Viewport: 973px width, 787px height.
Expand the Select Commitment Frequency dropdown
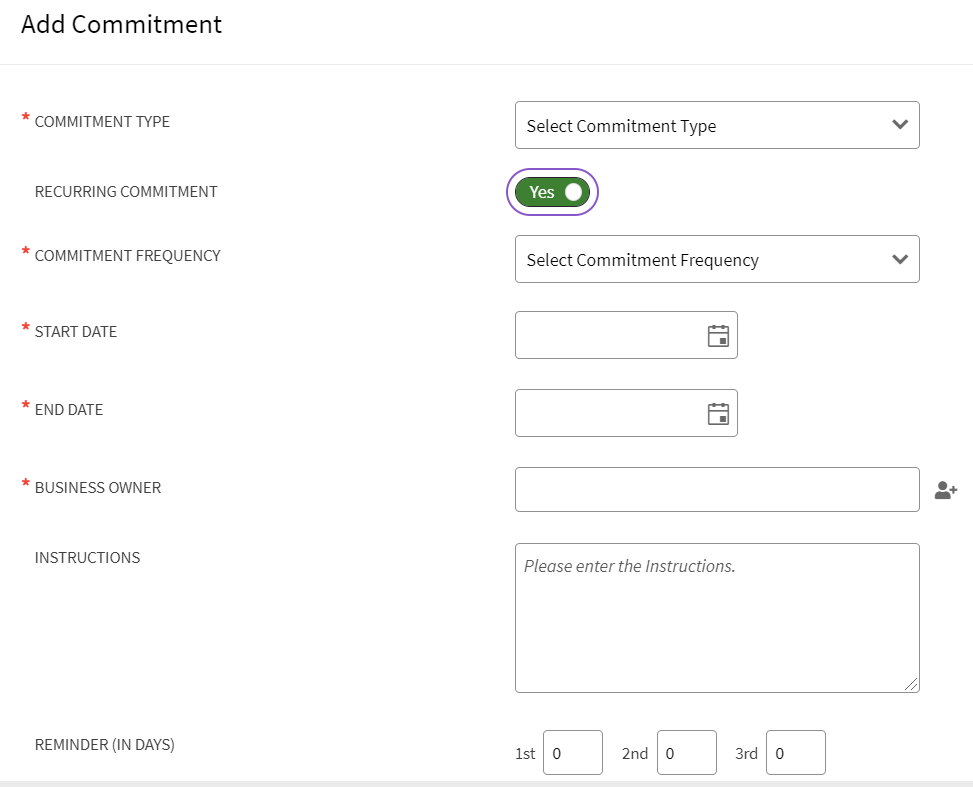click(716, 260)
